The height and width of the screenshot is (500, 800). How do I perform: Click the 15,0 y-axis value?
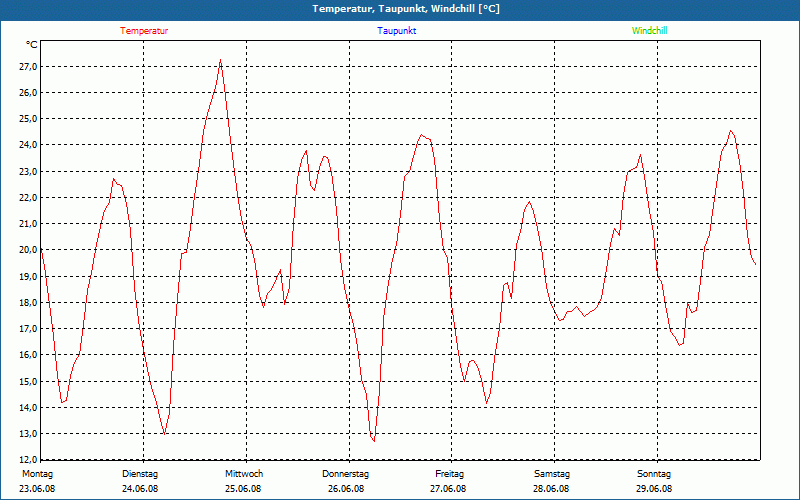(29, 381)
